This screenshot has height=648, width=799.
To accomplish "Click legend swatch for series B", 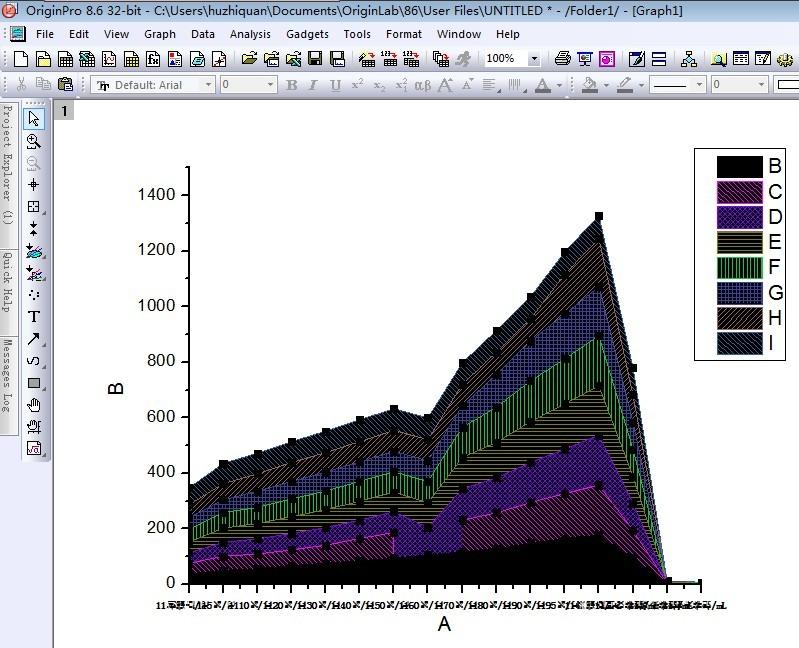I will tap(739, 167).
